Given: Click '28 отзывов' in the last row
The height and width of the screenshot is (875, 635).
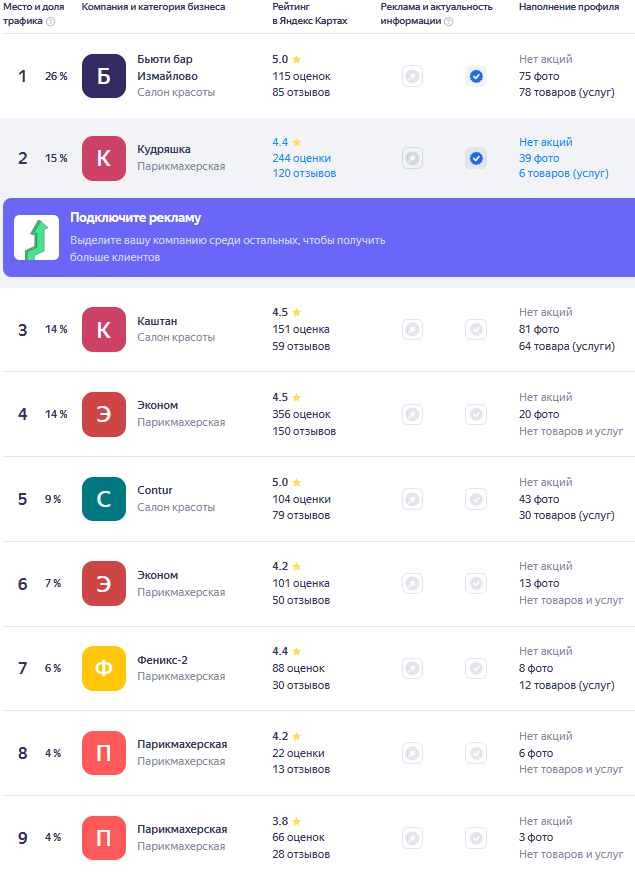Looking at the screenshot, I should (301, 854).
